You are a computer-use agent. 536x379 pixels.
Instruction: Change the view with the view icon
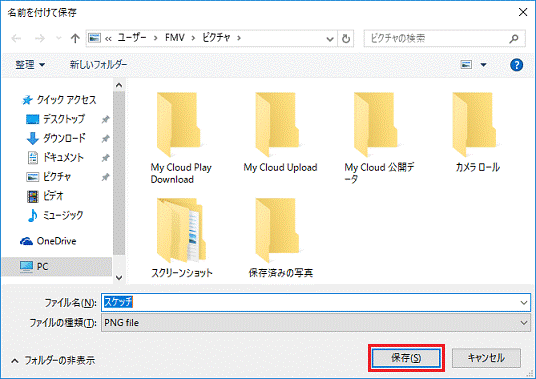pyautogui.click(x=466, y=65)
